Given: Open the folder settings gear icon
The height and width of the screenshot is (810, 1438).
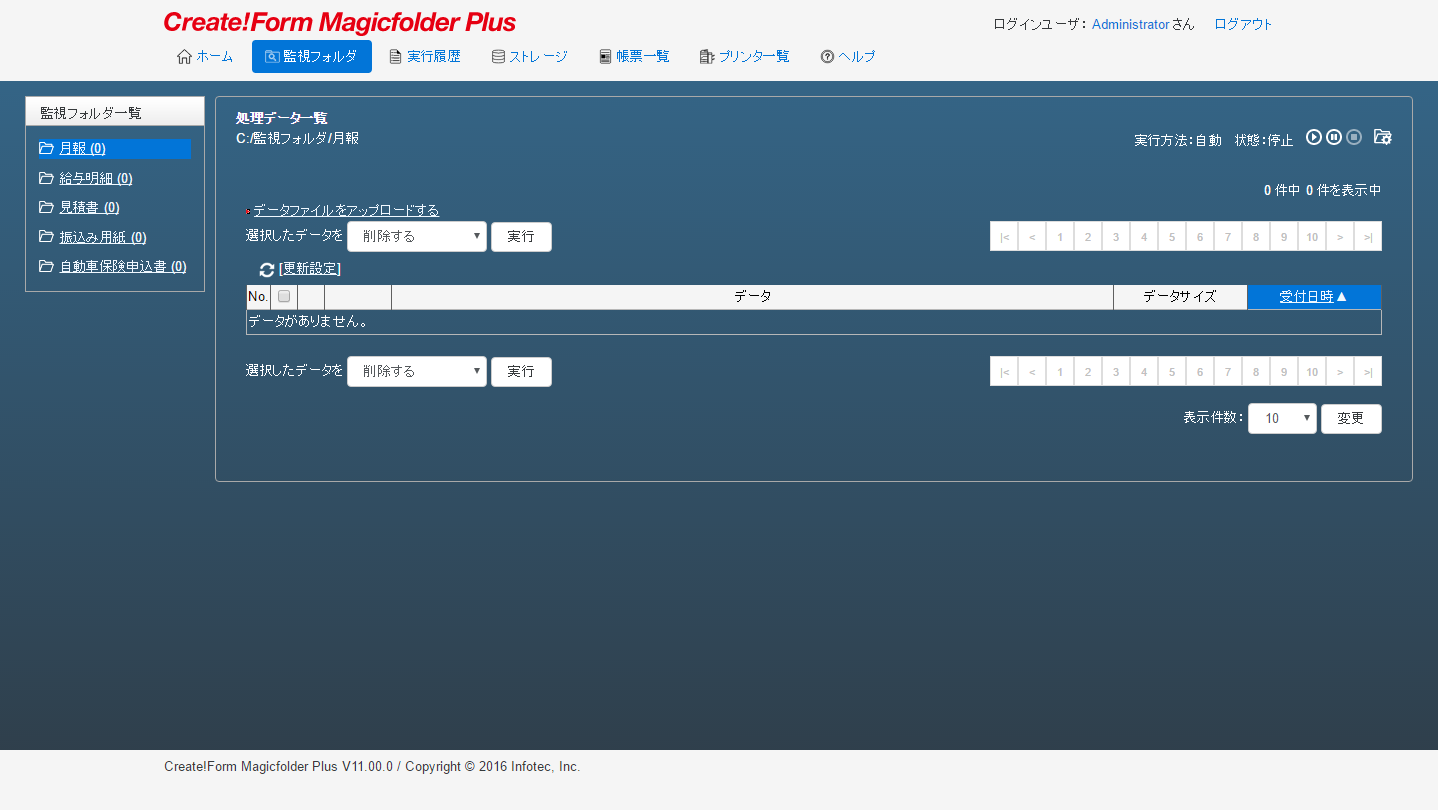Looking at the screenshot, I should tap(1383, 137).
